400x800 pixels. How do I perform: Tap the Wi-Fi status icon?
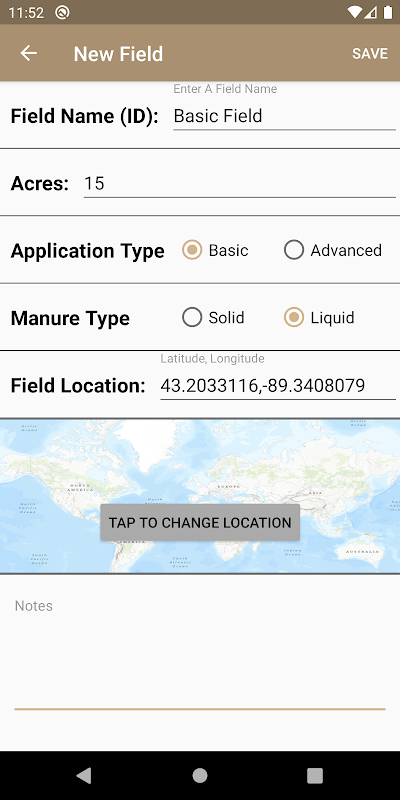[x=354, y=12]
